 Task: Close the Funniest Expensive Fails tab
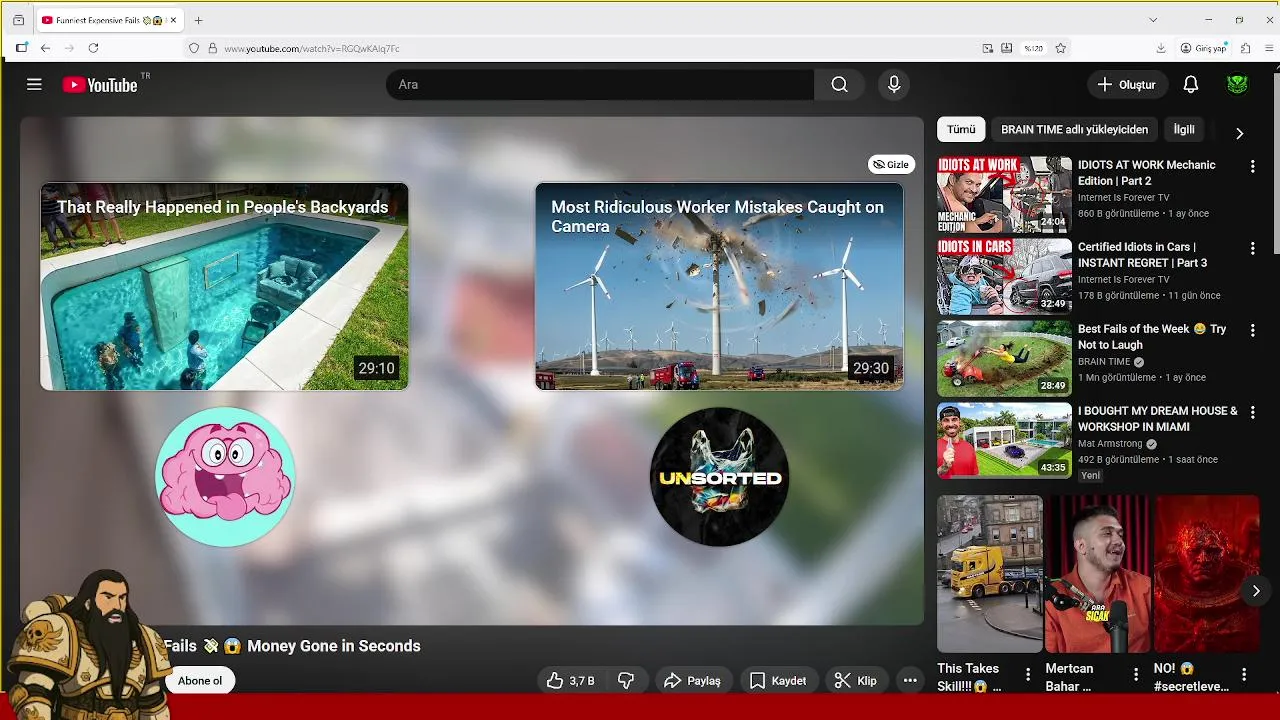click(173, 20)
